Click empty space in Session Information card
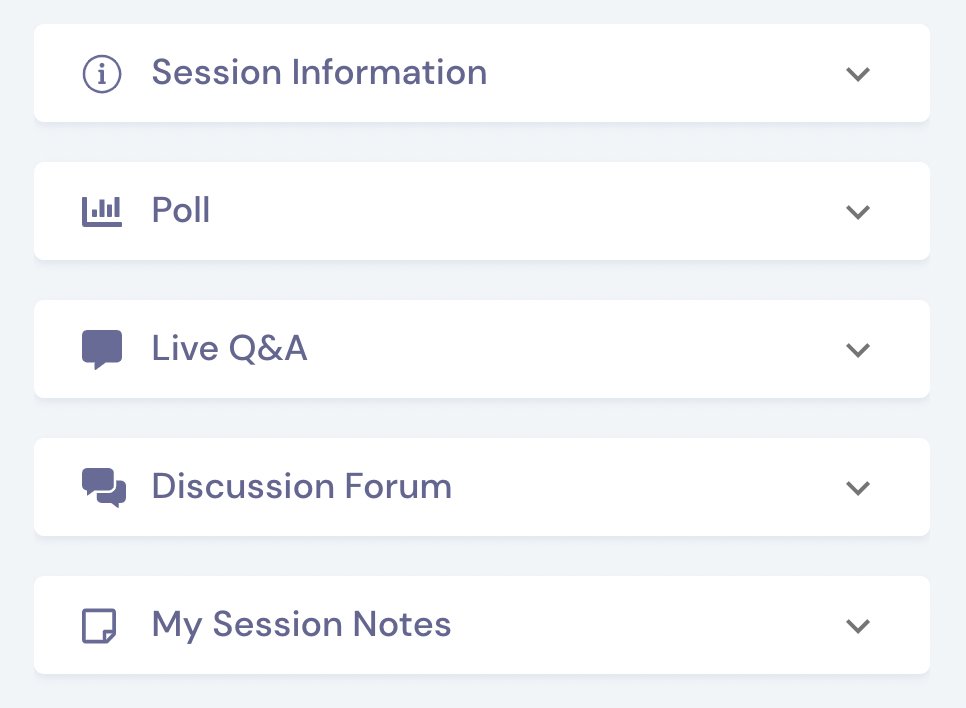The image size is (966, 708). [x=665, y=73]
